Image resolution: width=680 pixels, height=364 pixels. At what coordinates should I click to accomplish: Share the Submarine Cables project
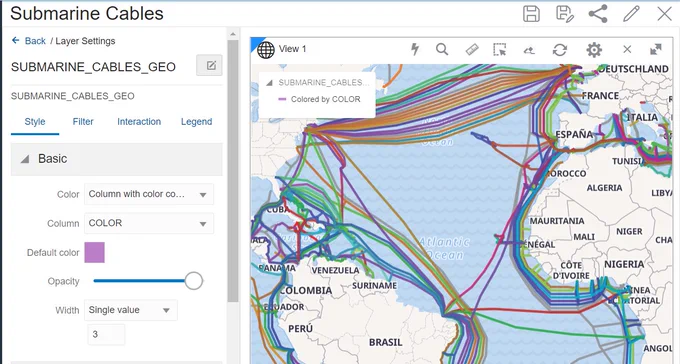click(x=598, y=14)
